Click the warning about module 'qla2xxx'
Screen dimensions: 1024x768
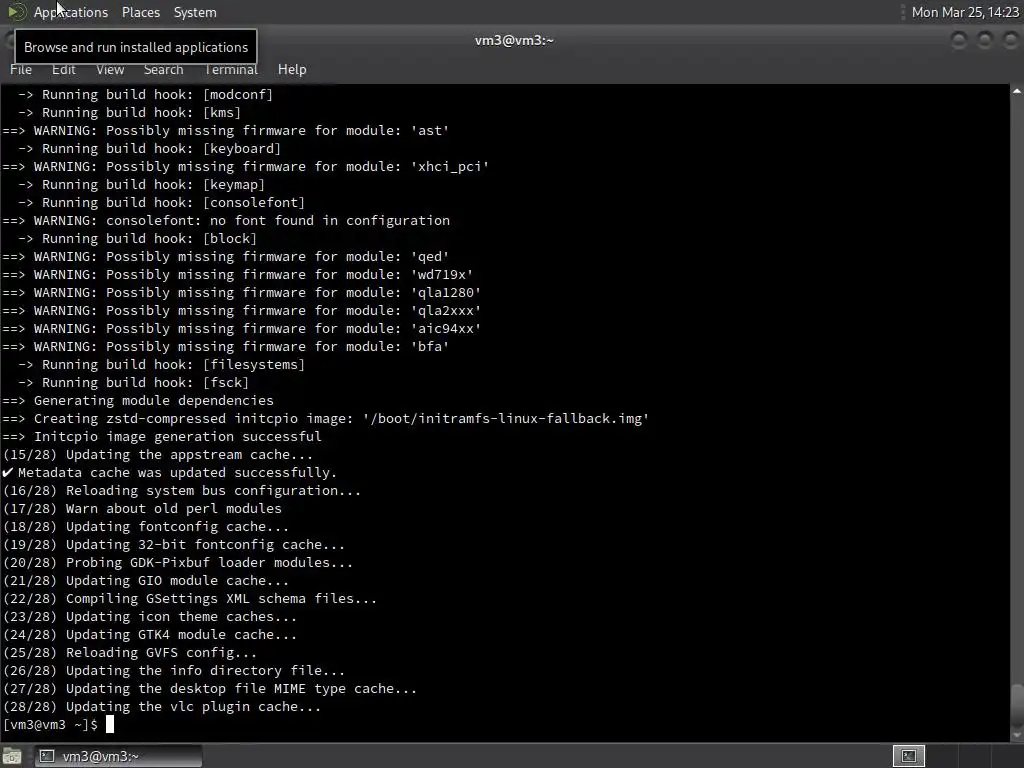point(242,311)
